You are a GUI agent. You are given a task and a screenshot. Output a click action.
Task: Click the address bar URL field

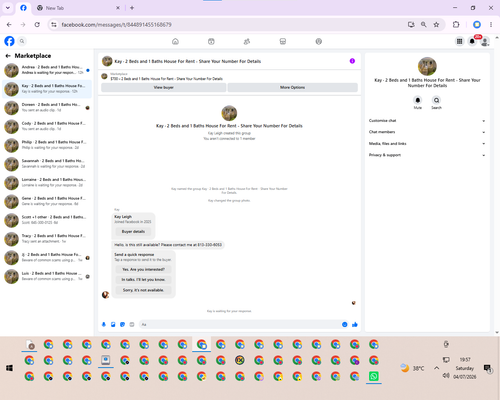click(230, 25)
